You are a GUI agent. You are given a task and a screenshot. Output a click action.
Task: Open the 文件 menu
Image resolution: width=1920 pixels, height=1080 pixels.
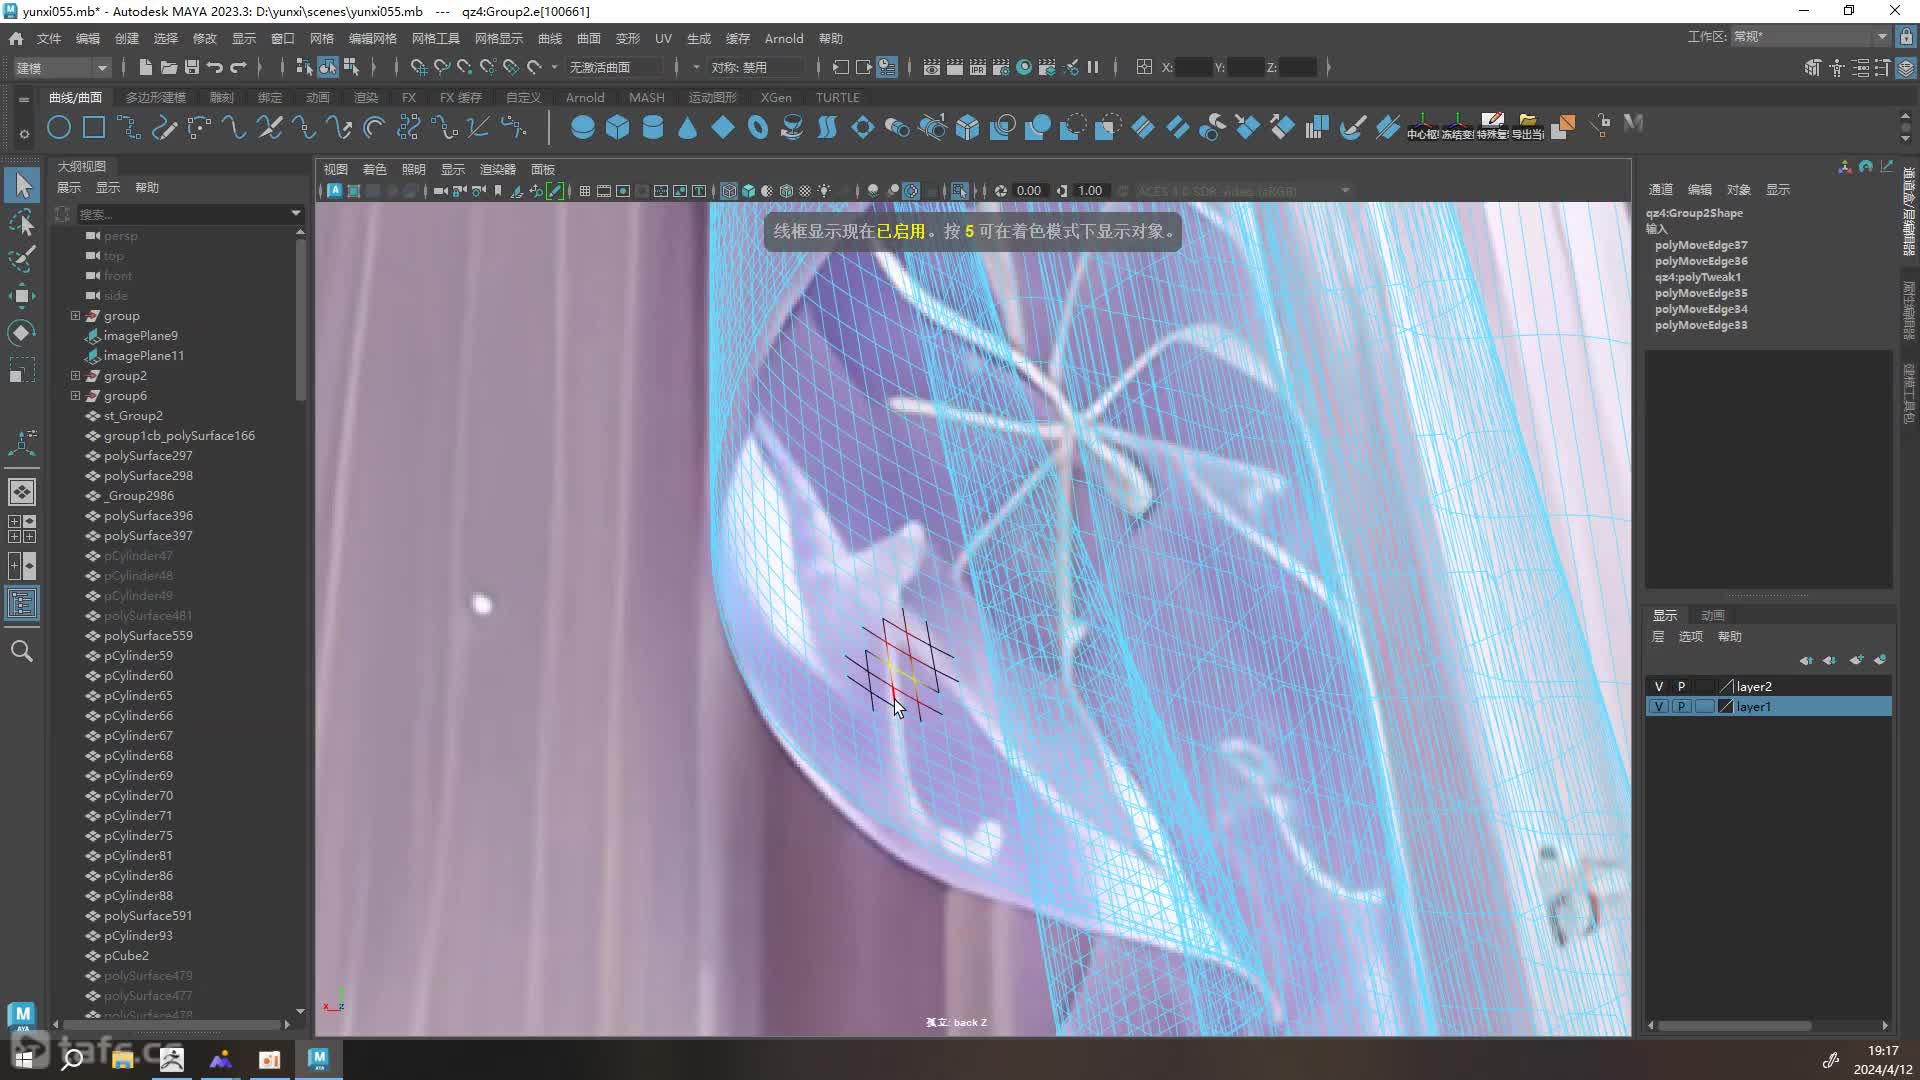[49, 38]
